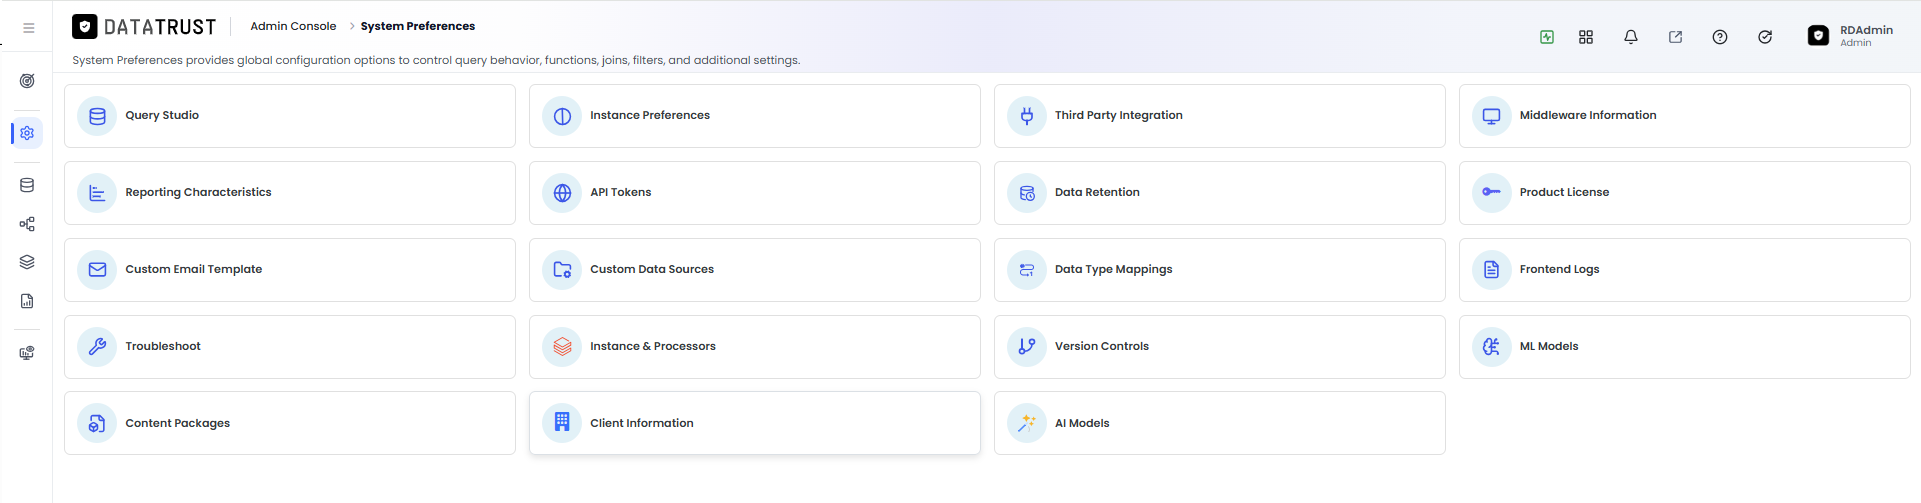This screenshot has height=503, width=1921.
Task: Open the Product License card
Action: pos(1685,193)
